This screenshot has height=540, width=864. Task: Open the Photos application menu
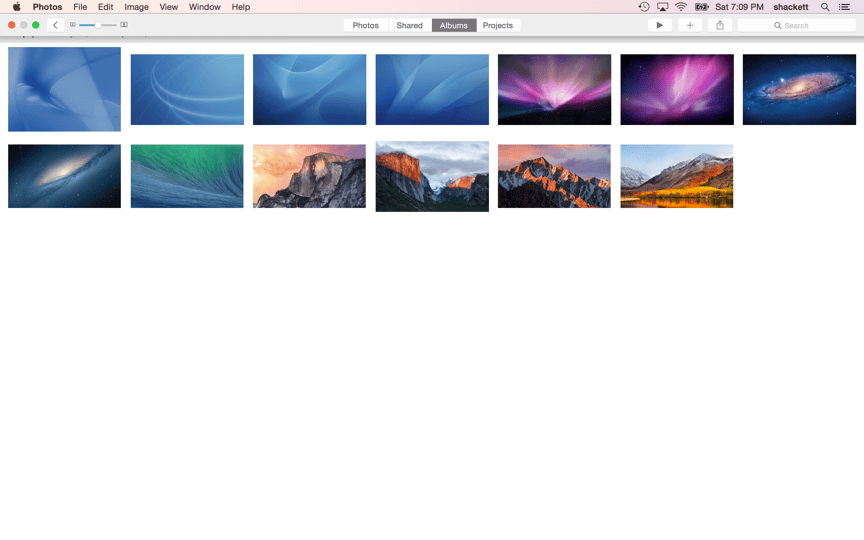pos(47,7)
